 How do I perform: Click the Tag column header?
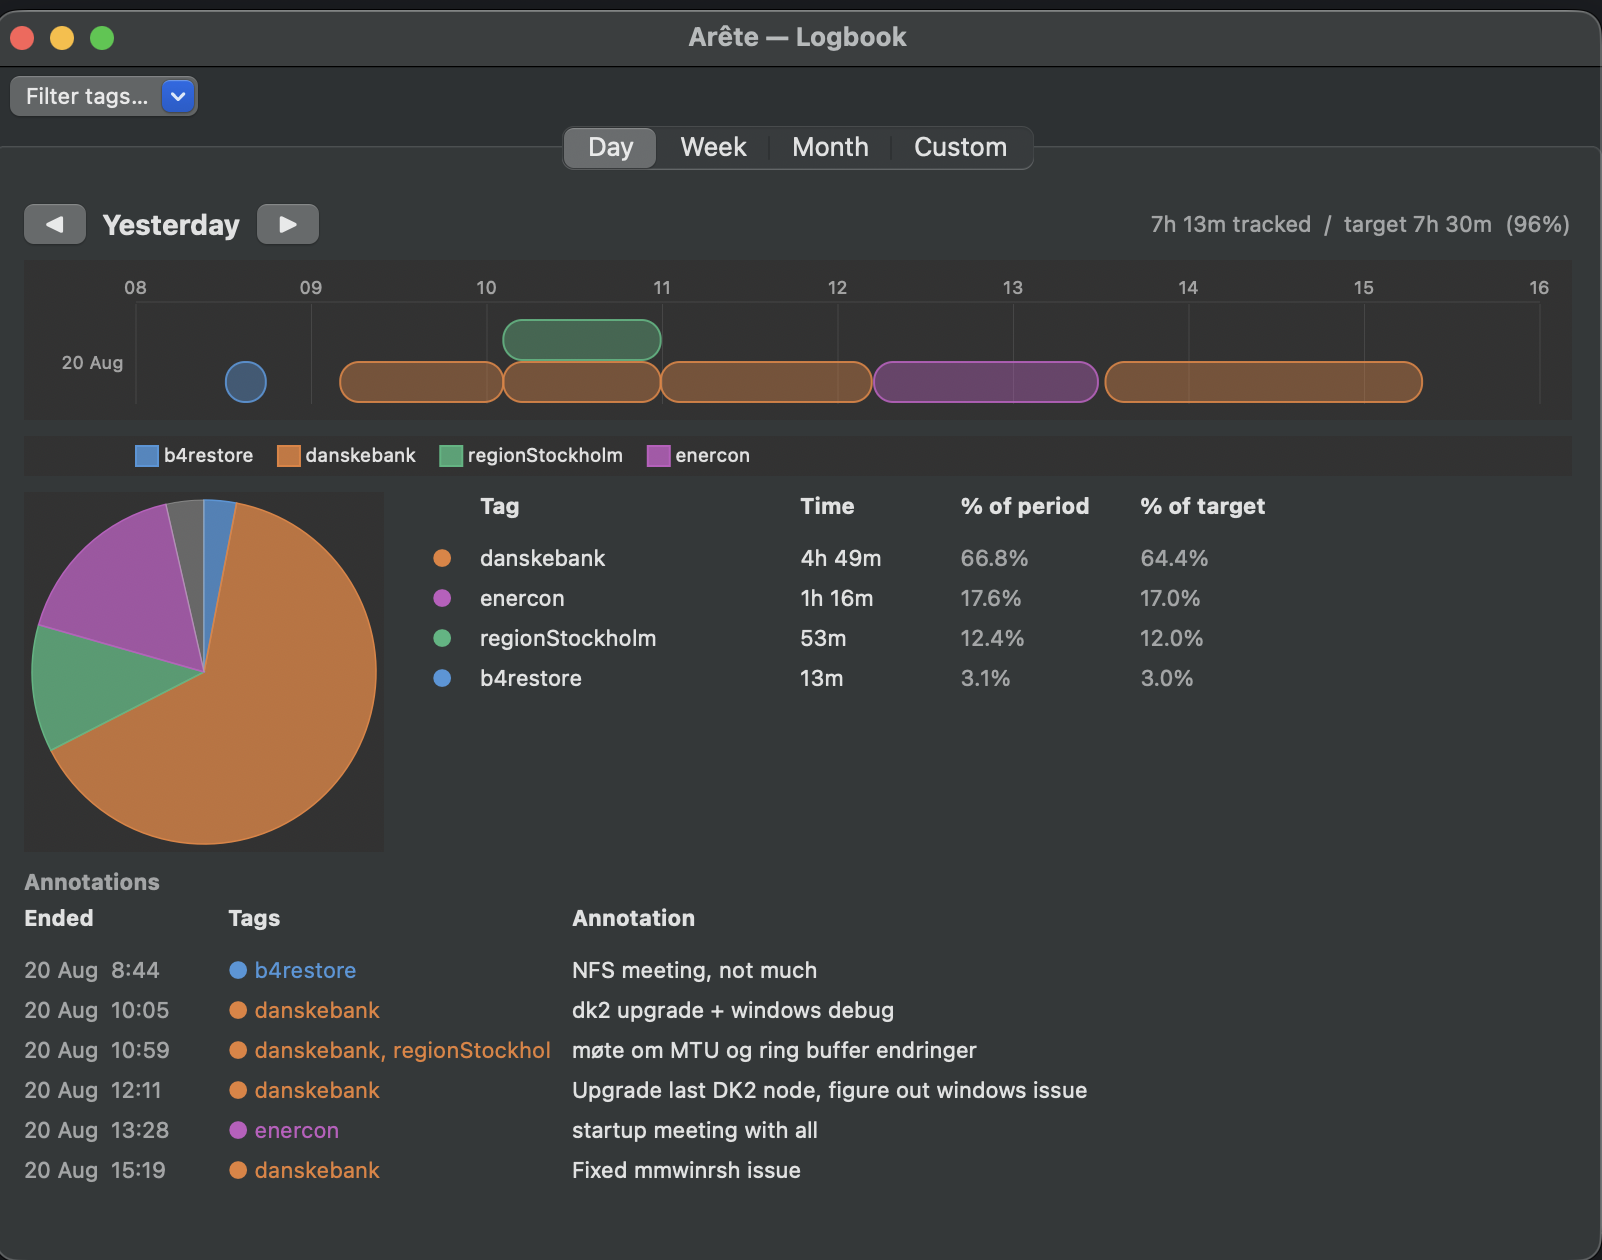pyautogui.click(x=499, y=506)
